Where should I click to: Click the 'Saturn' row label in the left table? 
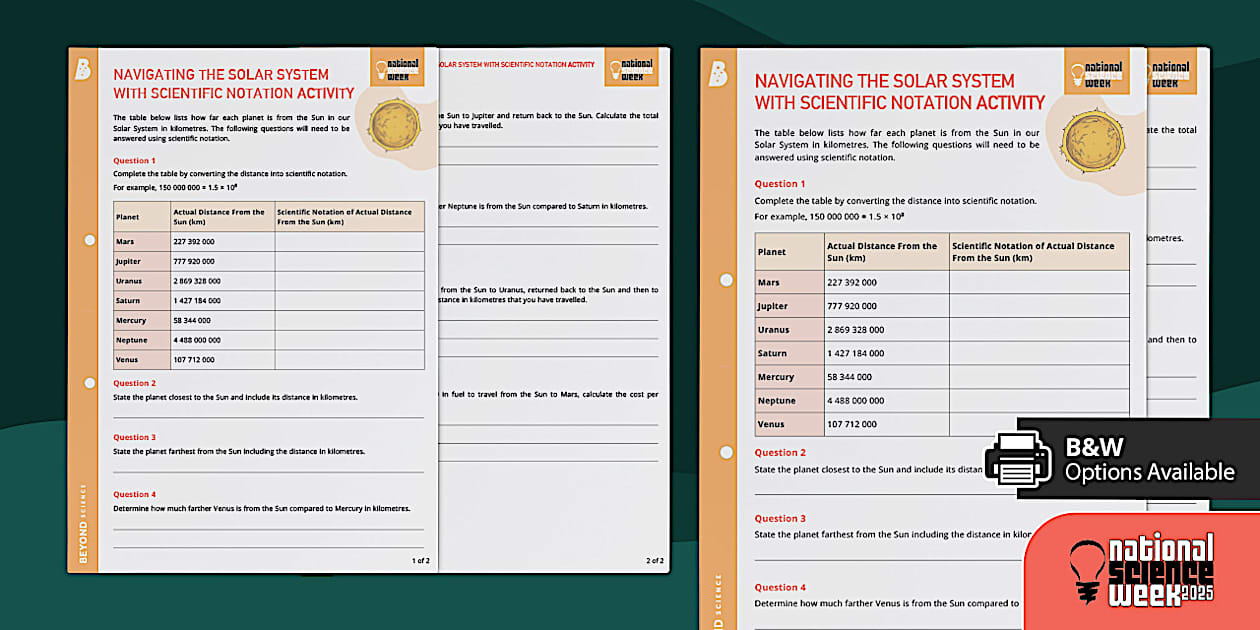click(128, 300)
